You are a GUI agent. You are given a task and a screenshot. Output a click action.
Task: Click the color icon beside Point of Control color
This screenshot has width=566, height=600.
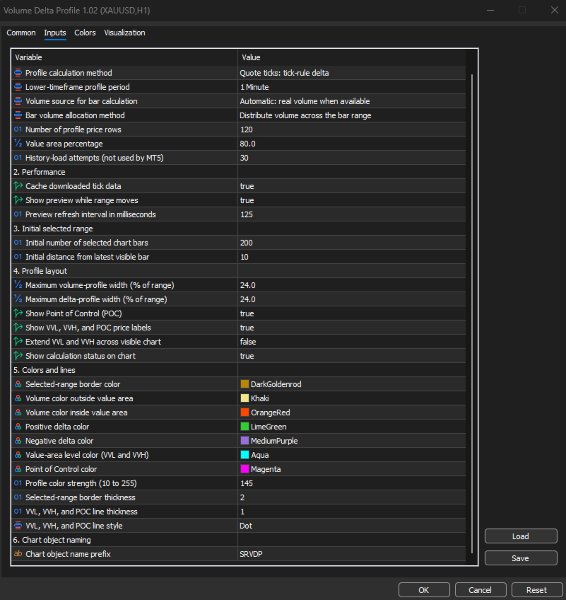[x=18, y=469]
